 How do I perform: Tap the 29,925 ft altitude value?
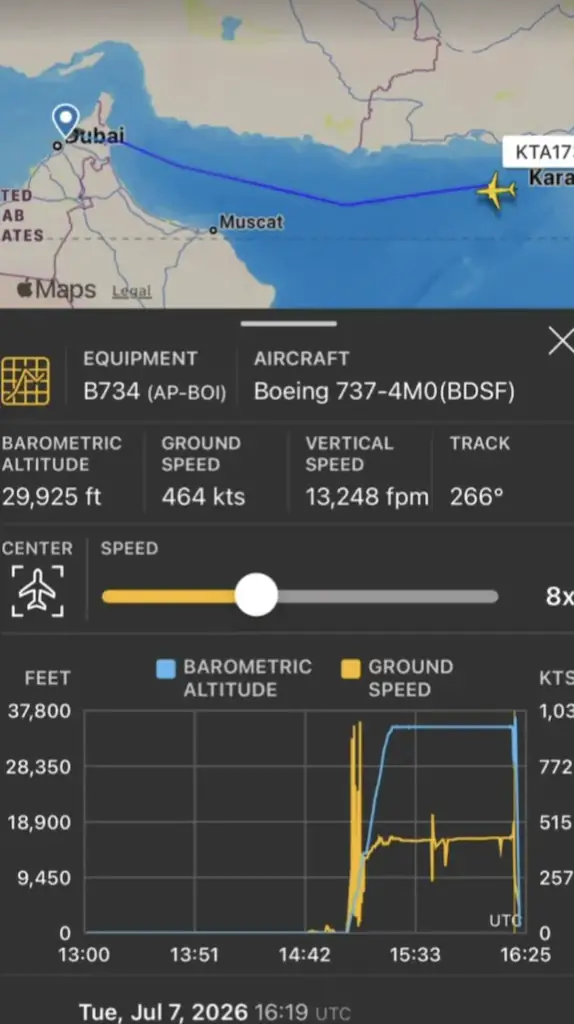click(52, 497)
